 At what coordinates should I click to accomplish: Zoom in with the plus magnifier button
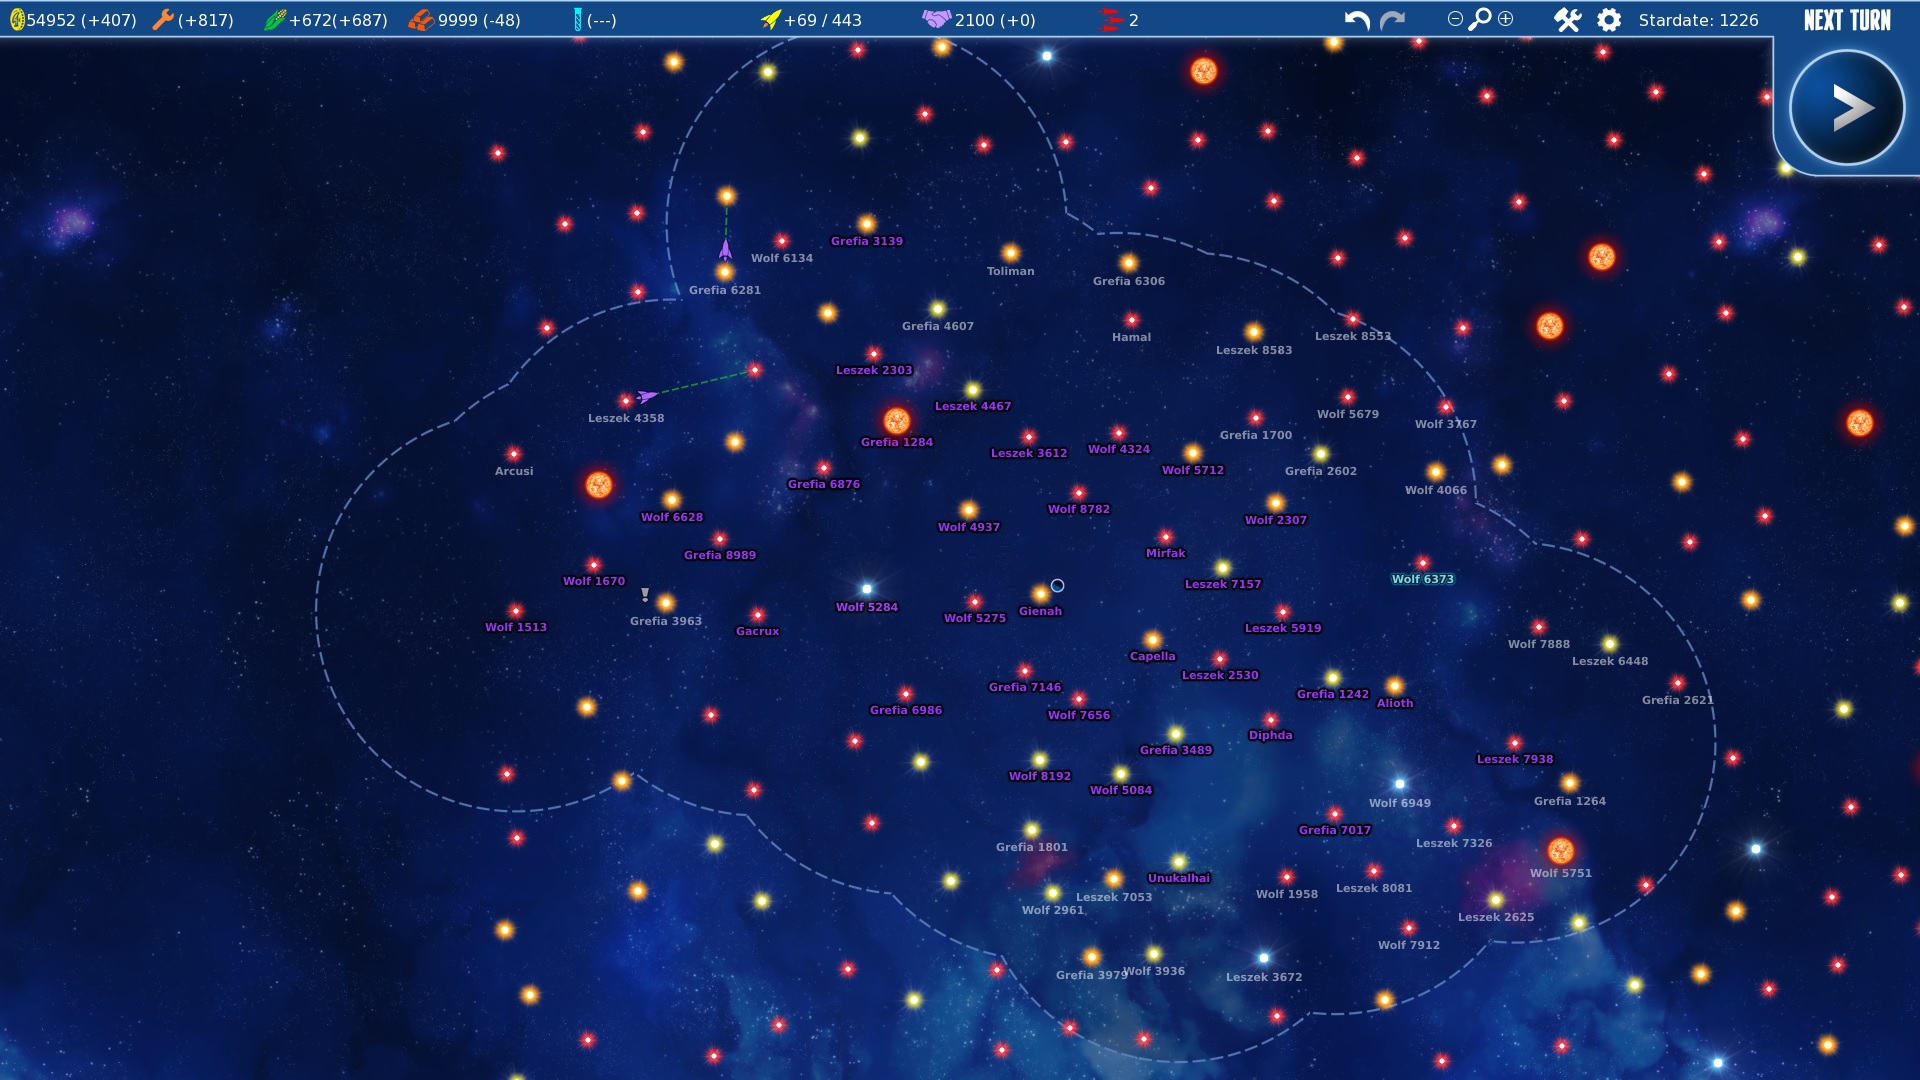click(1506, 19)
